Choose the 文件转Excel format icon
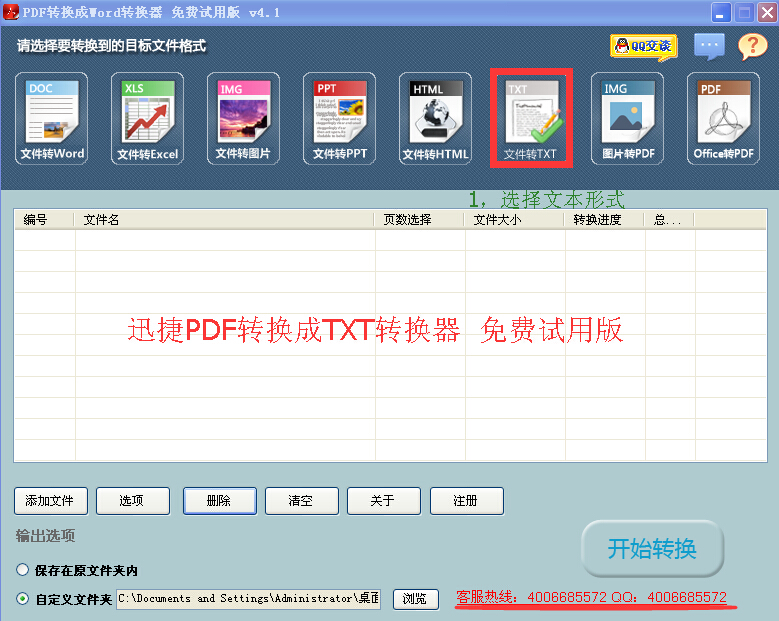The image size is (779, 621). tap(148, 118)
